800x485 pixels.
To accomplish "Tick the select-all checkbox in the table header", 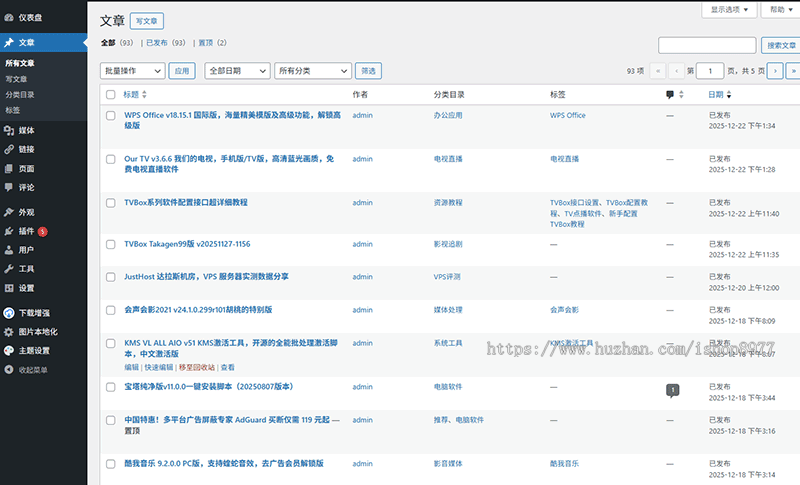I will click(111, 94).
